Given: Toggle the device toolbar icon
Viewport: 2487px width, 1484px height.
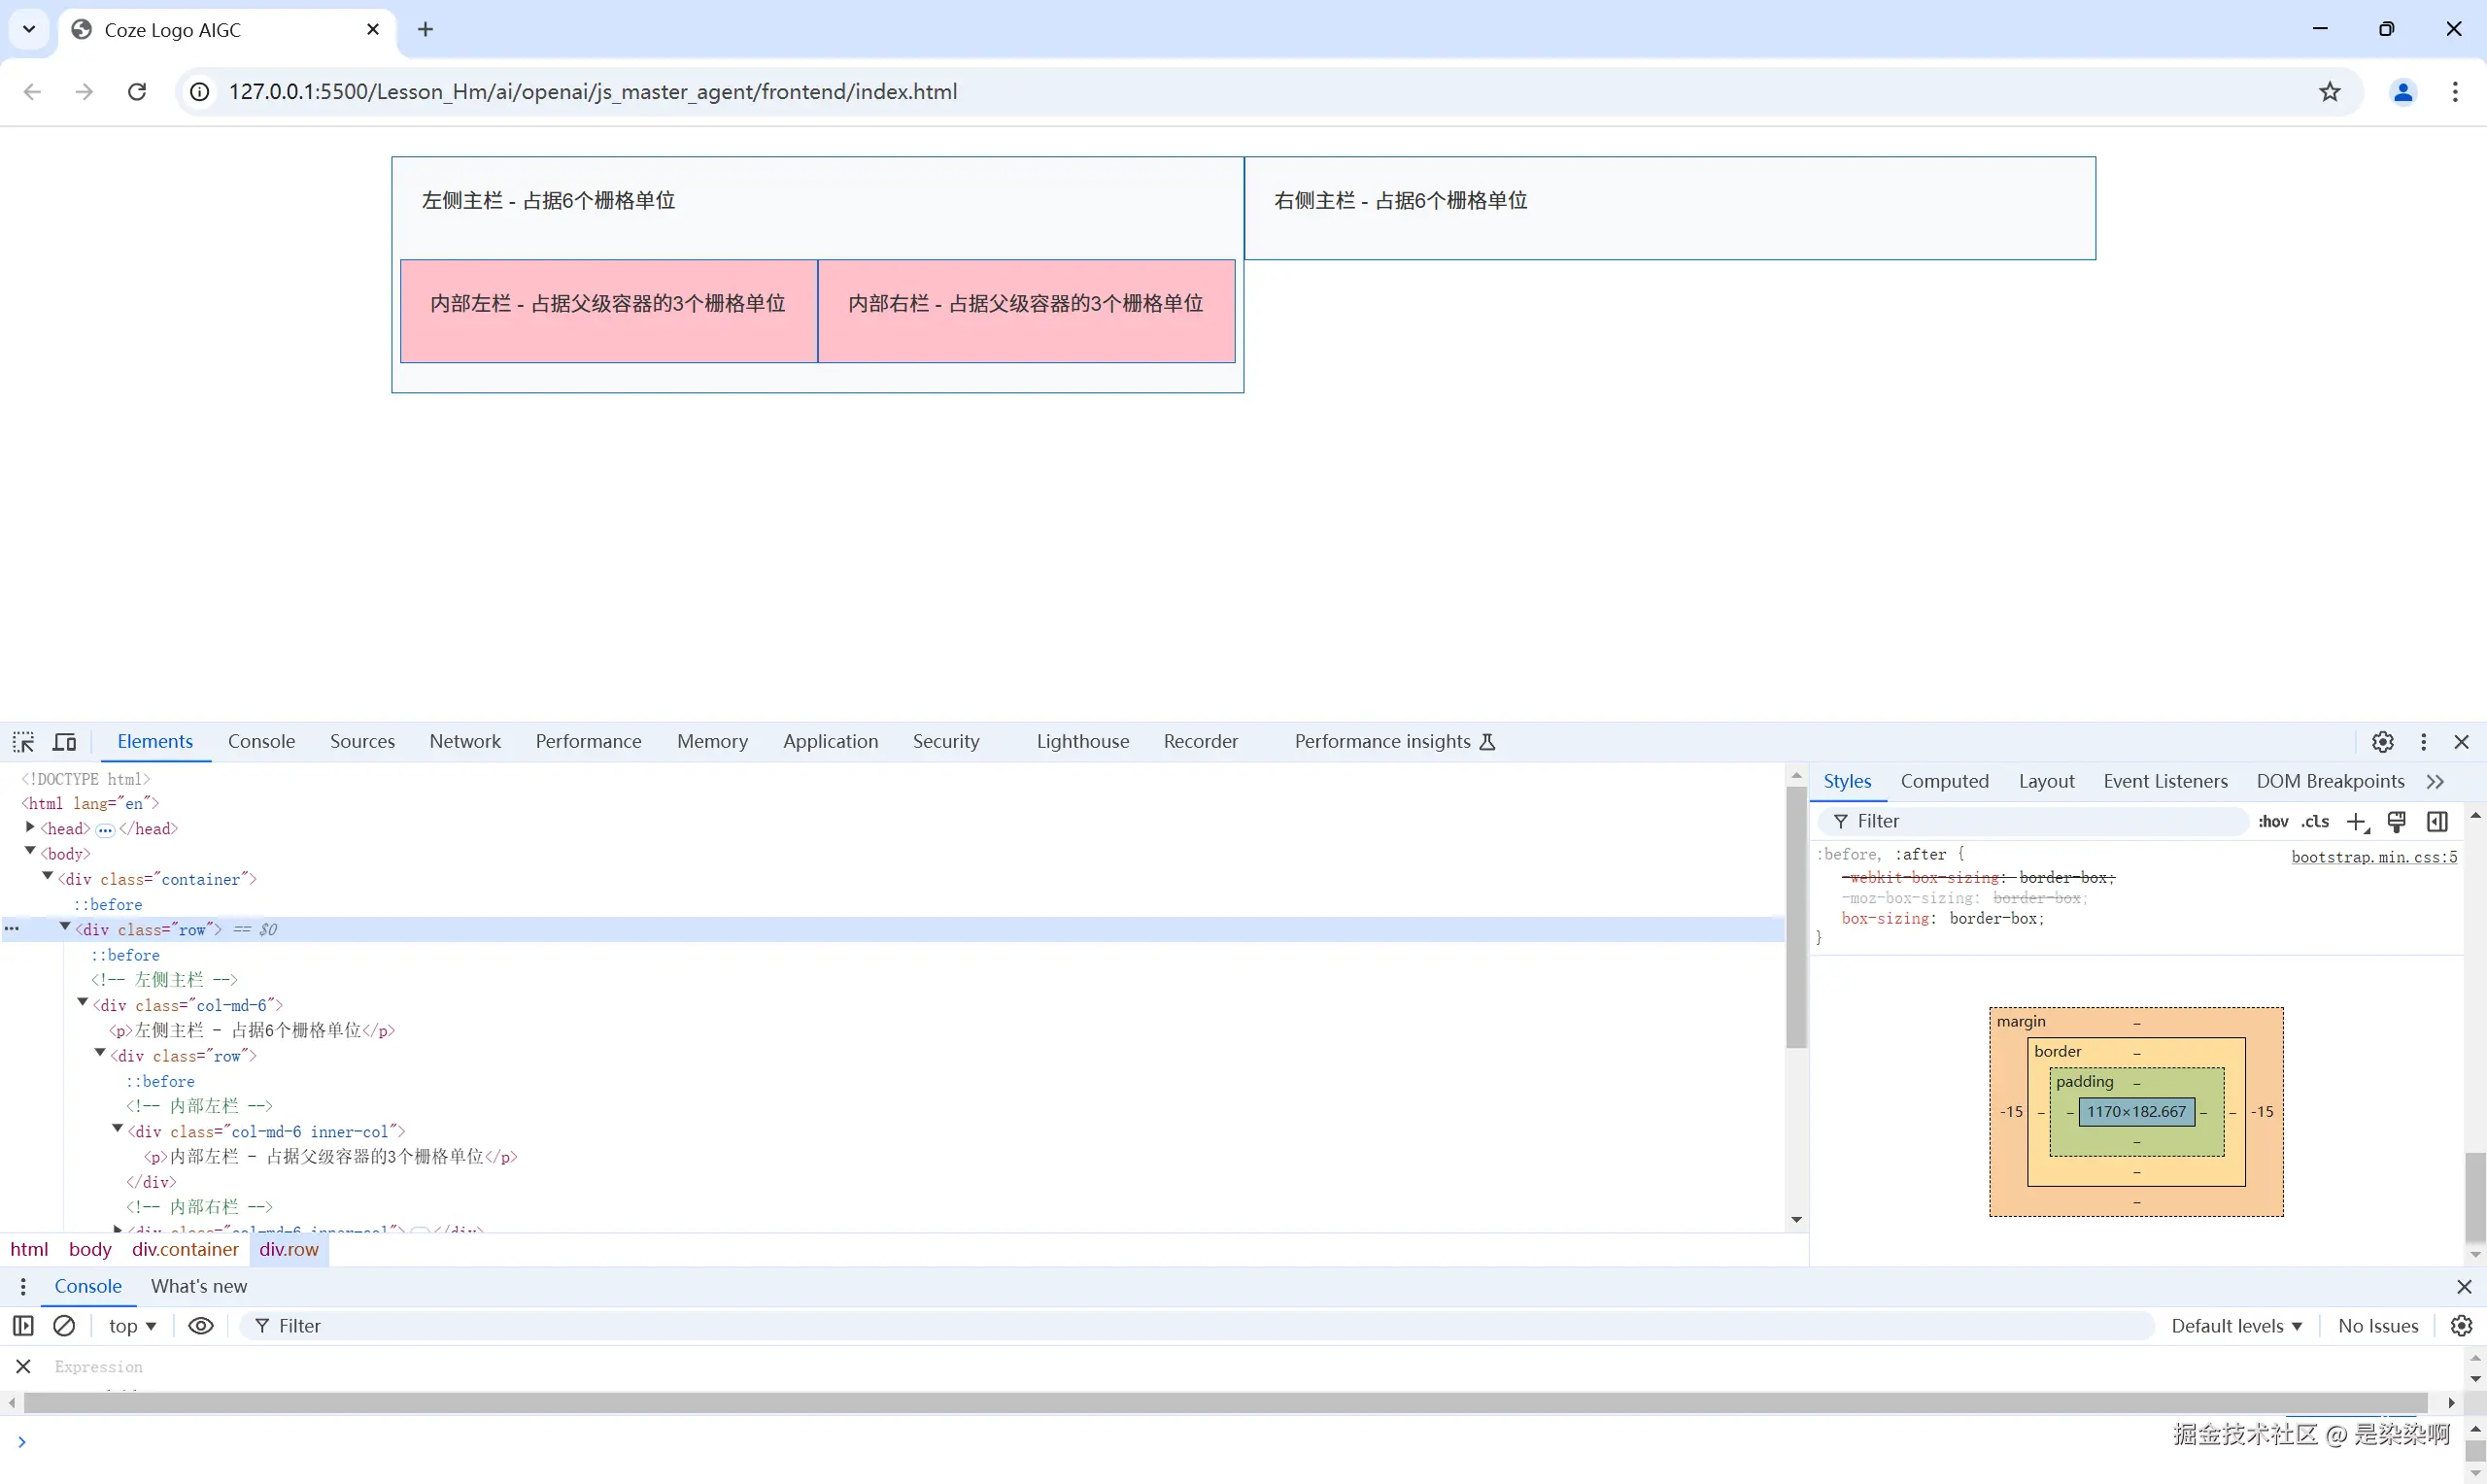Looking at the screenshot, I should (x=65, y=742).
